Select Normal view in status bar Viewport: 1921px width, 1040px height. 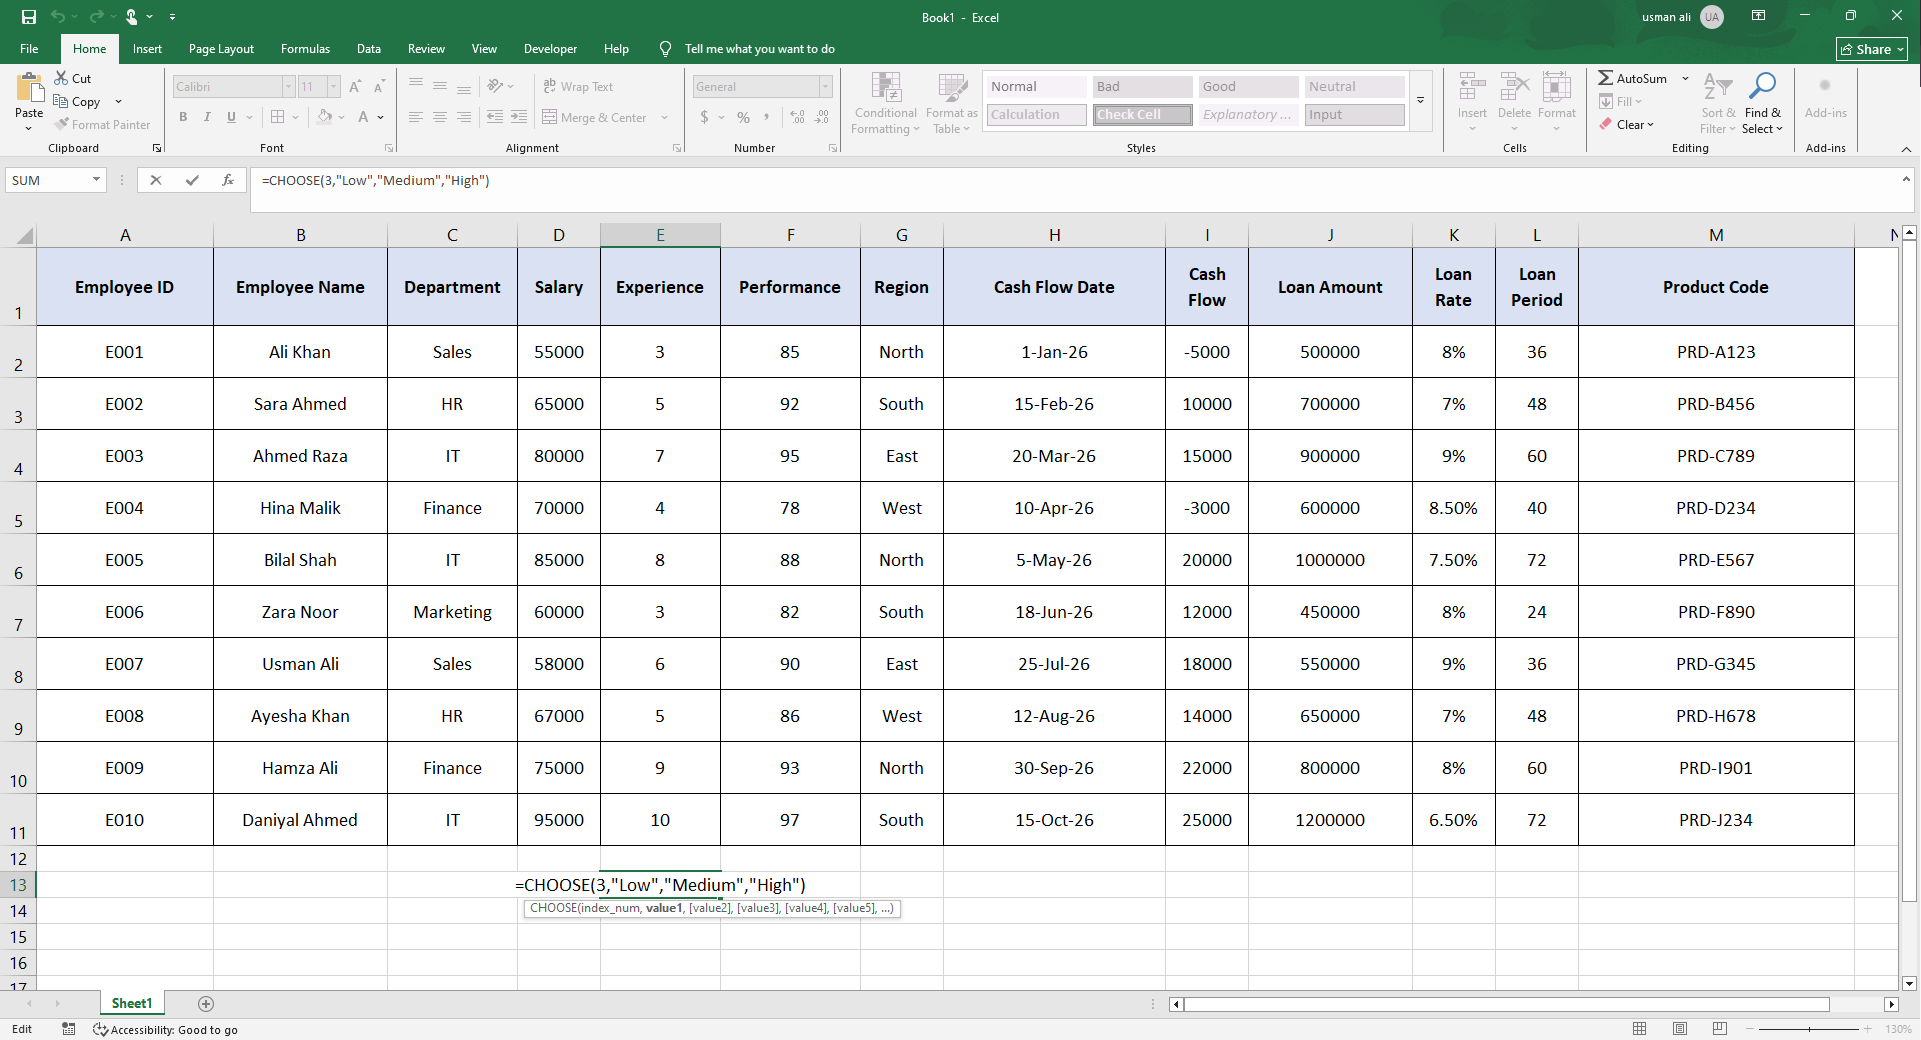pyautogui.click(x=1640, y=1029)
